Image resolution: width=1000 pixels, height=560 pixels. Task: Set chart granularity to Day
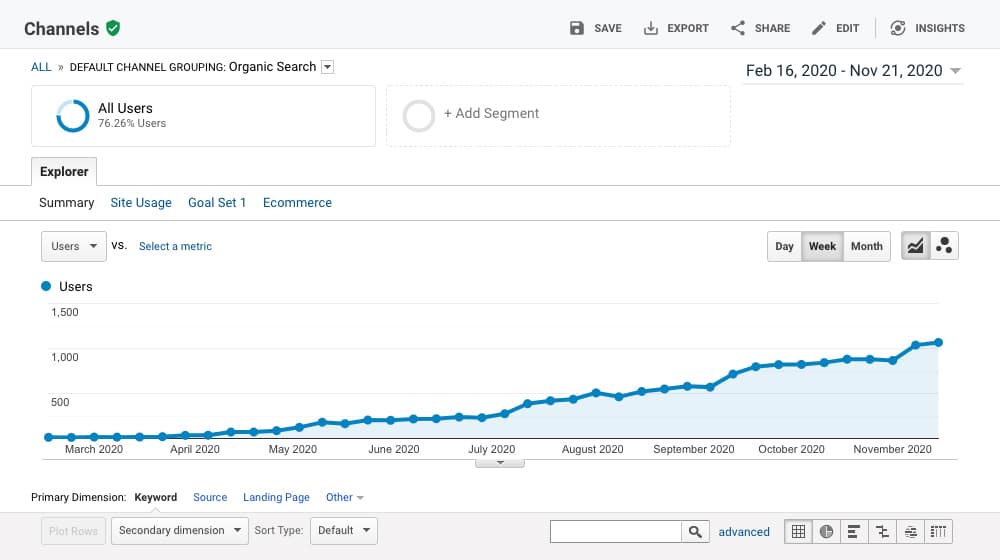785,246
